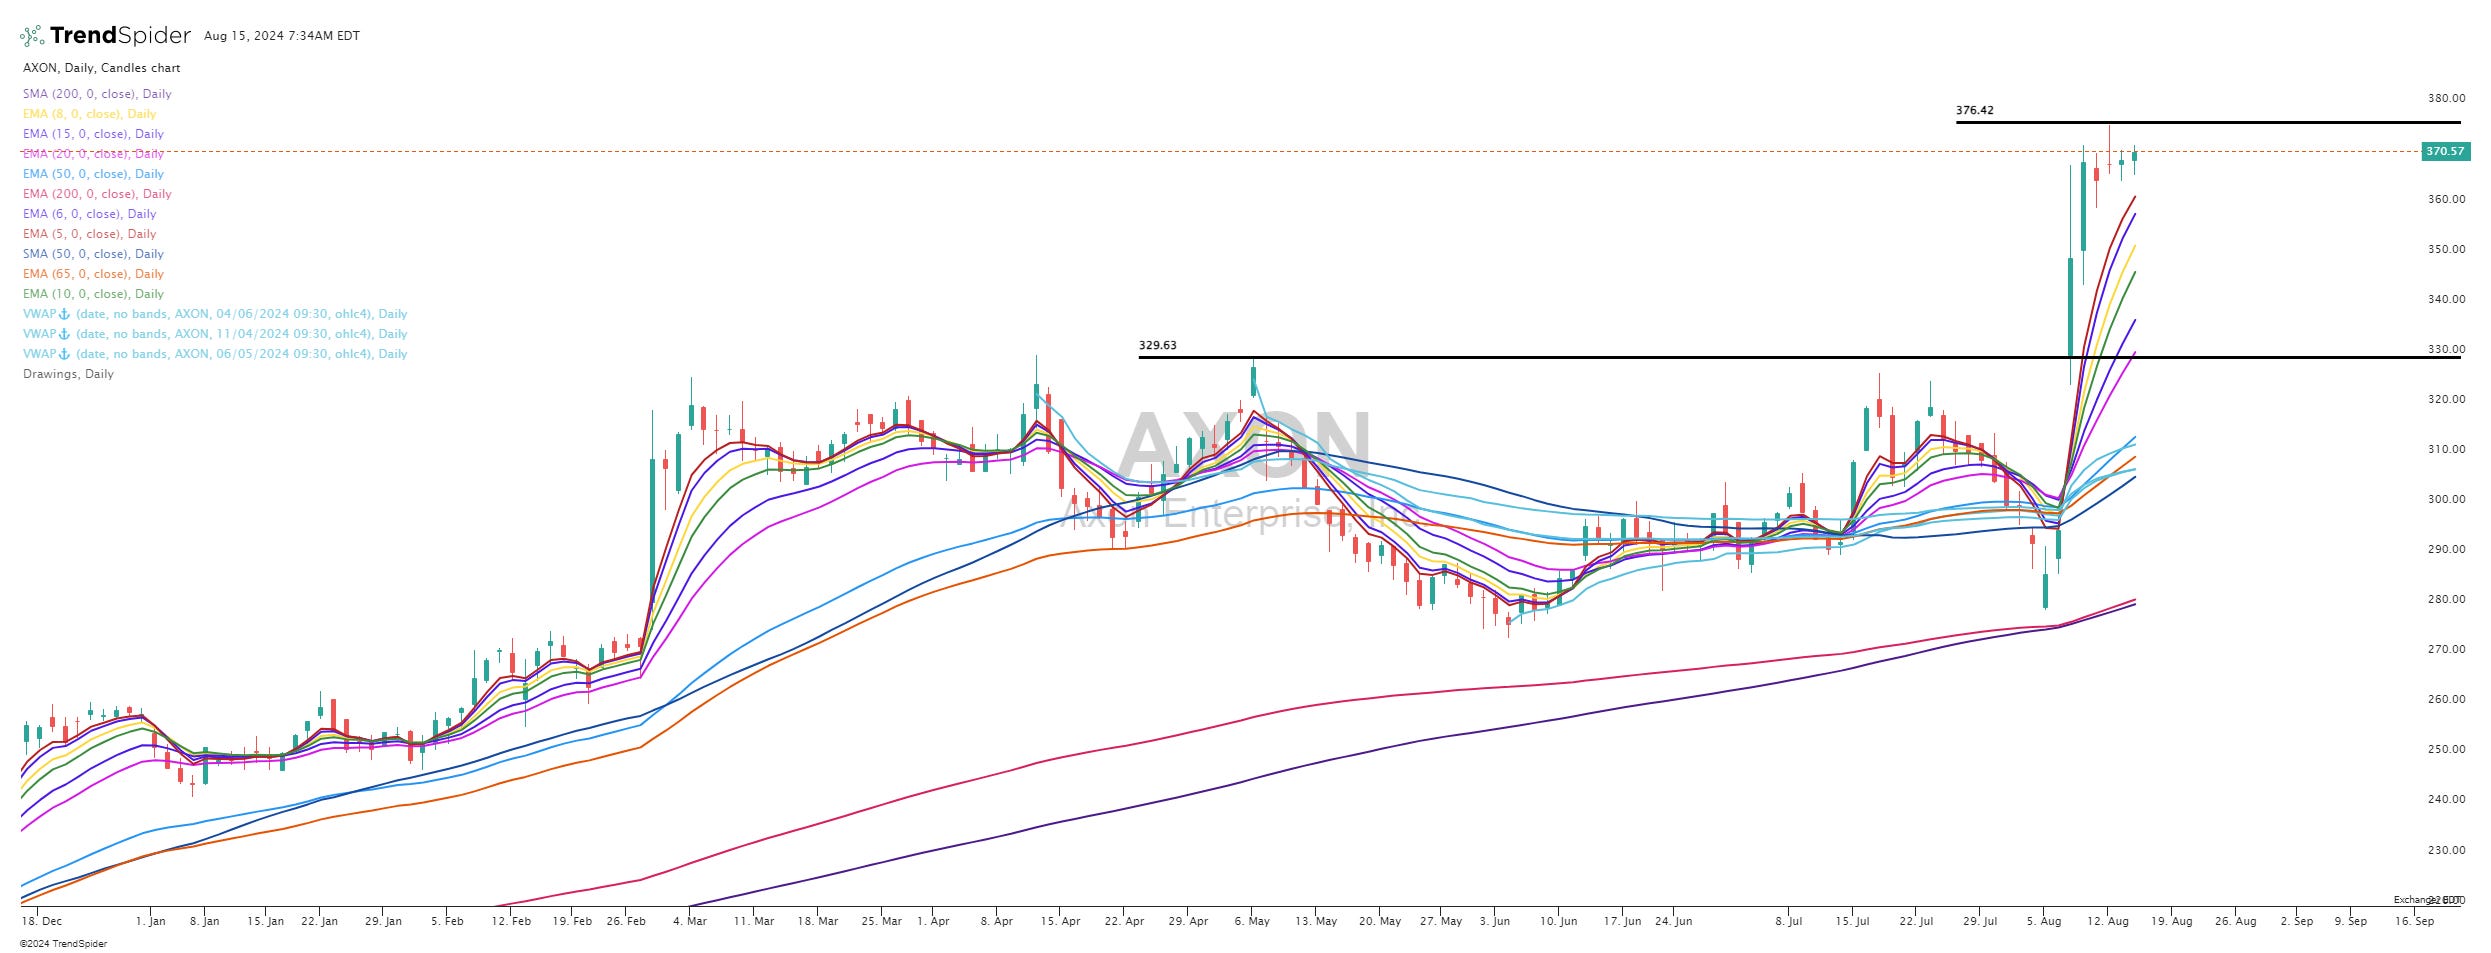Click the 329.63 horizontal level label

(x=1157, y=346)
